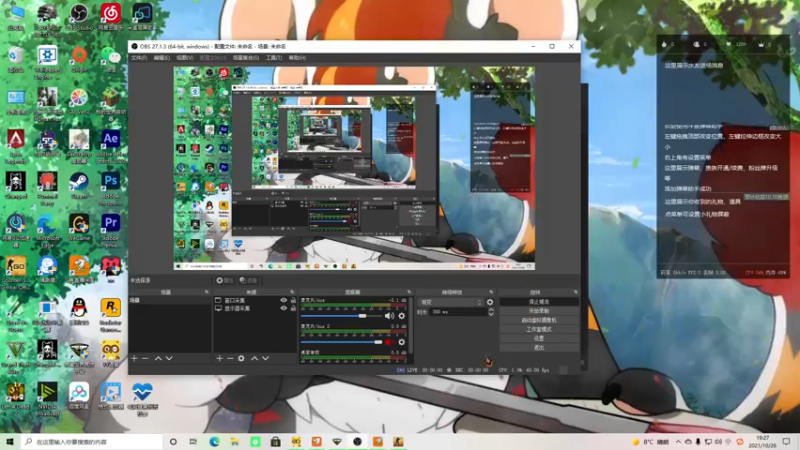Unmute the red Mic/Aux 2 speaker icon
800x450 pixels.
(x=388, y=342)
